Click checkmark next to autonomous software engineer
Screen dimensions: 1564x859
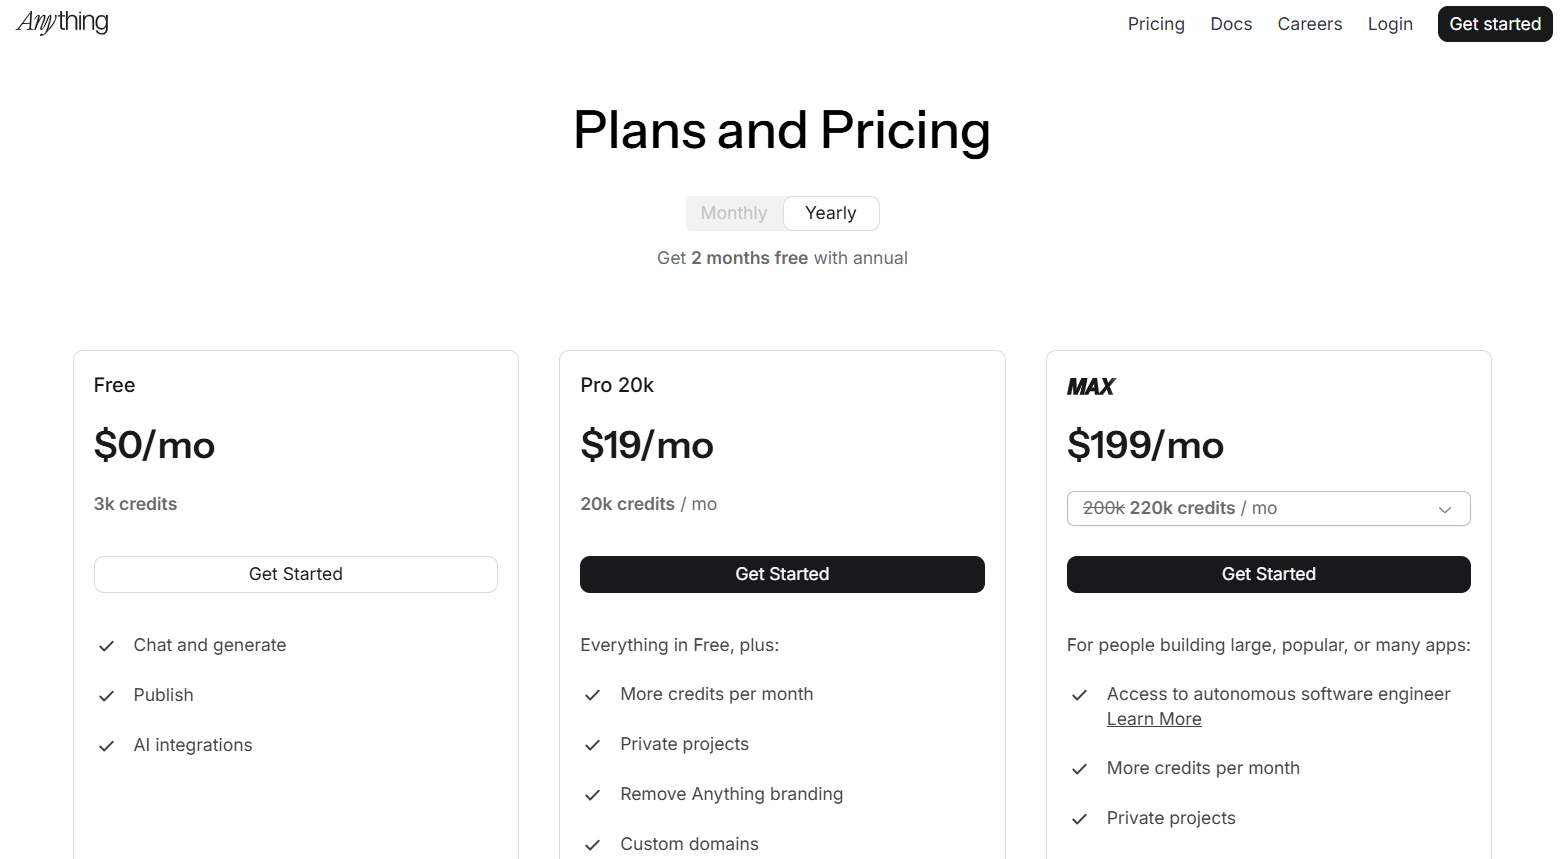[1079, 695]
